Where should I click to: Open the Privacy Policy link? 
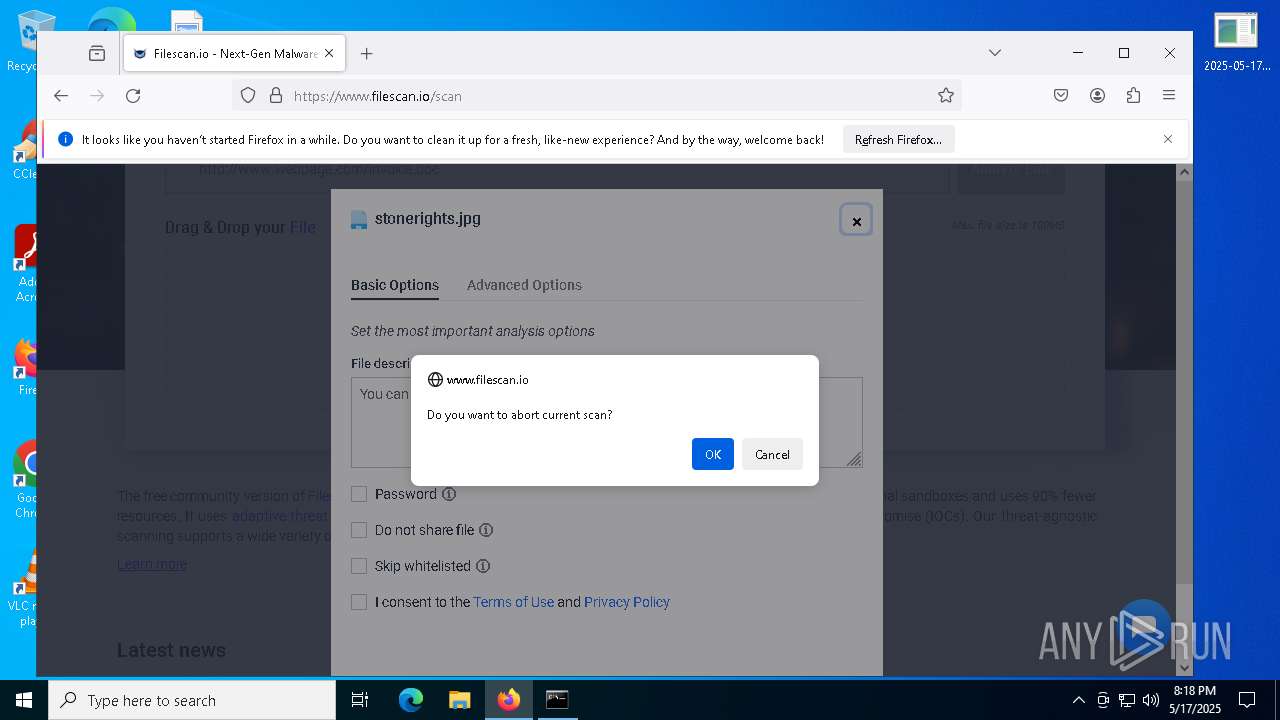point(627,602)
